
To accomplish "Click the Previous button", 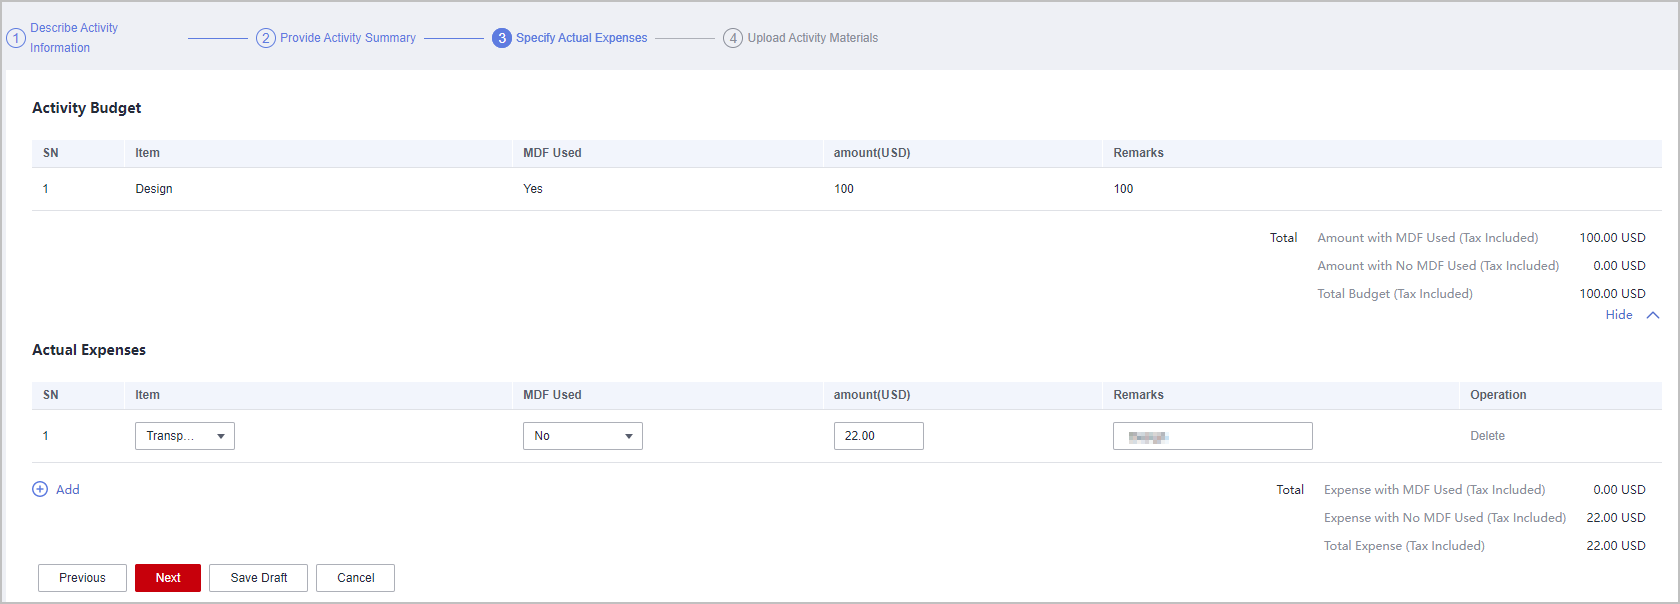I will [x=82, y=578].
